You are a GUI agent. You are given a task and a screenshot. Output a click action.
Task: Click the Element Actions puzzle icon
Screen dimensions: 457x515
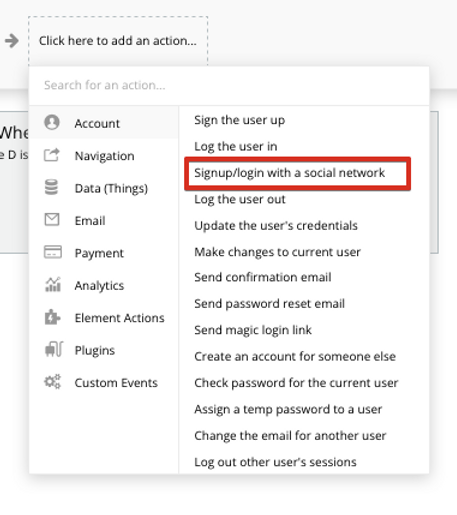click(x=52, y=317)
